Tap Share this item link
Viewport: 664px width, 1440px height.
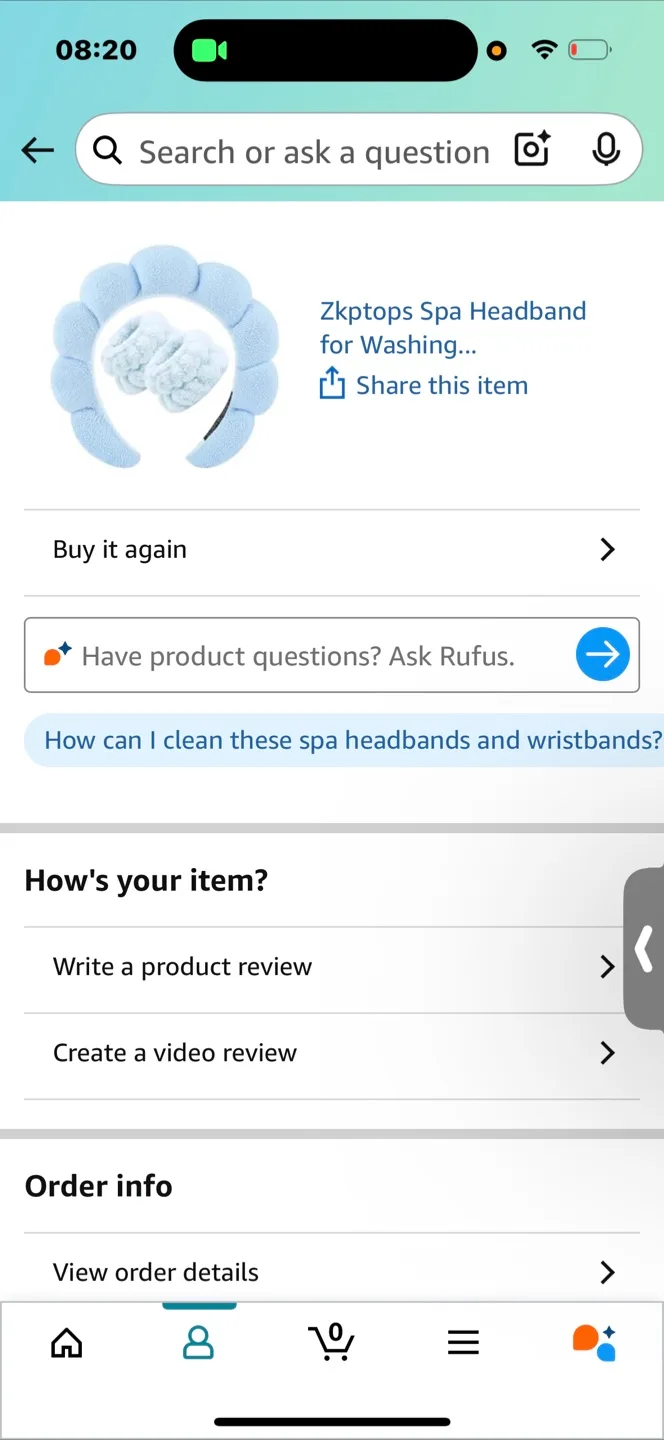click(442, 385)
